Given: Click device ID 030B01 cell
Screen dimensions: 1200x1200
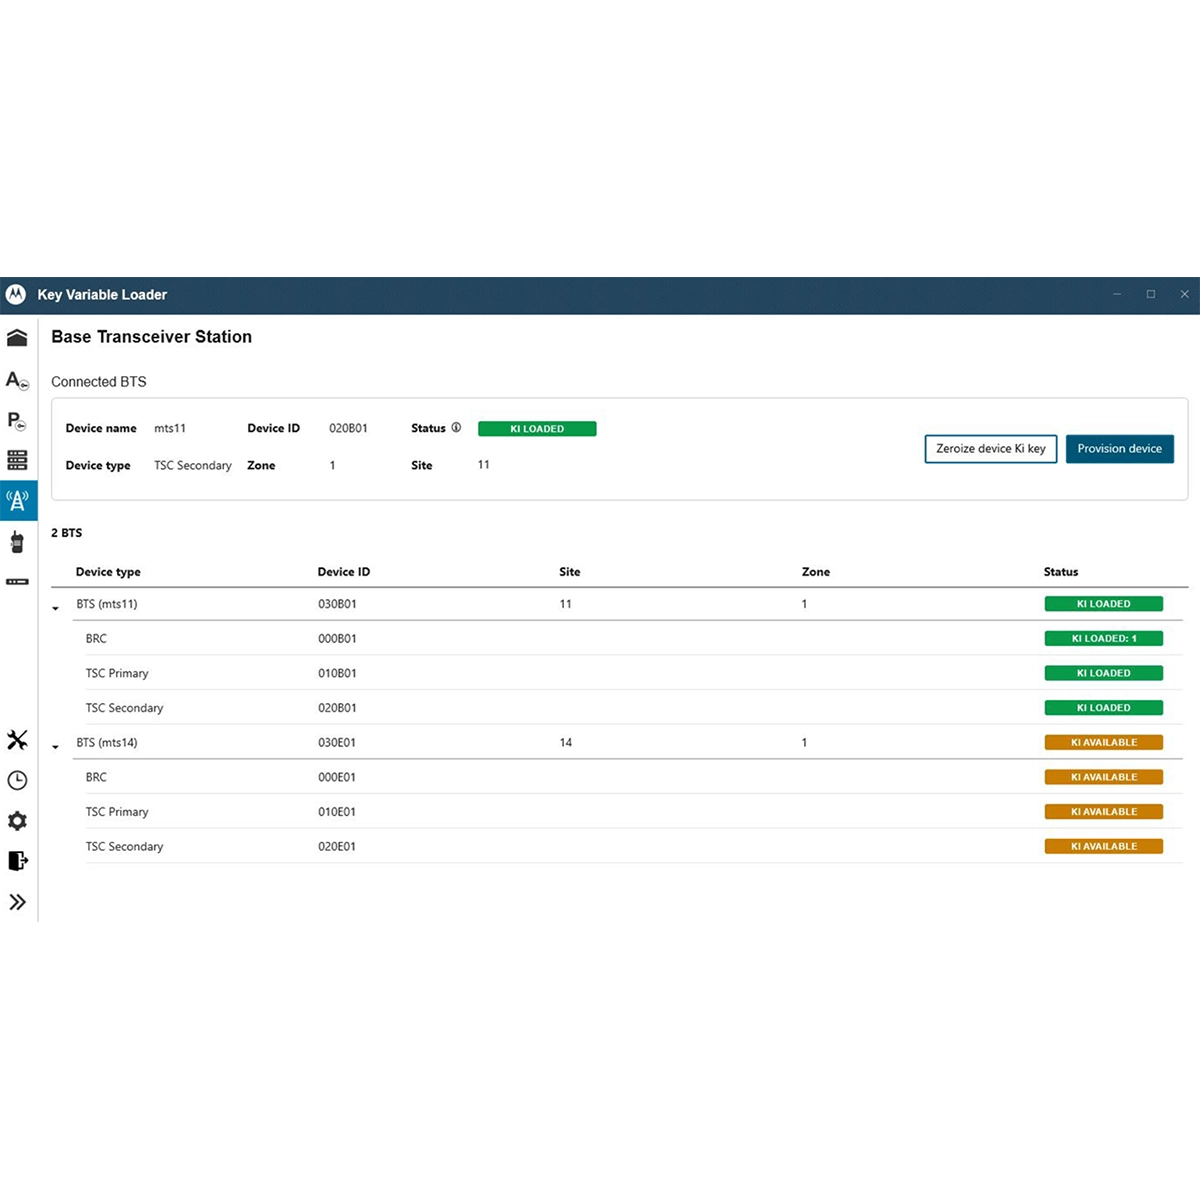Looking at the screenshot, I should (x=337, y=604).
